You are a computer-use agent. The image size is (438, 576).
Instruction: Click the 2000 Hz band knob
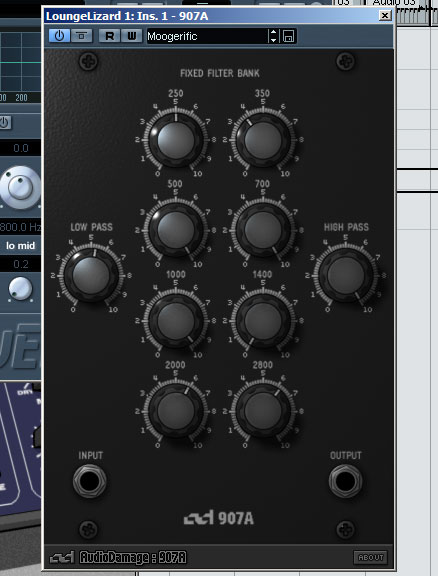pyautogui.click(x=176, y=411)
